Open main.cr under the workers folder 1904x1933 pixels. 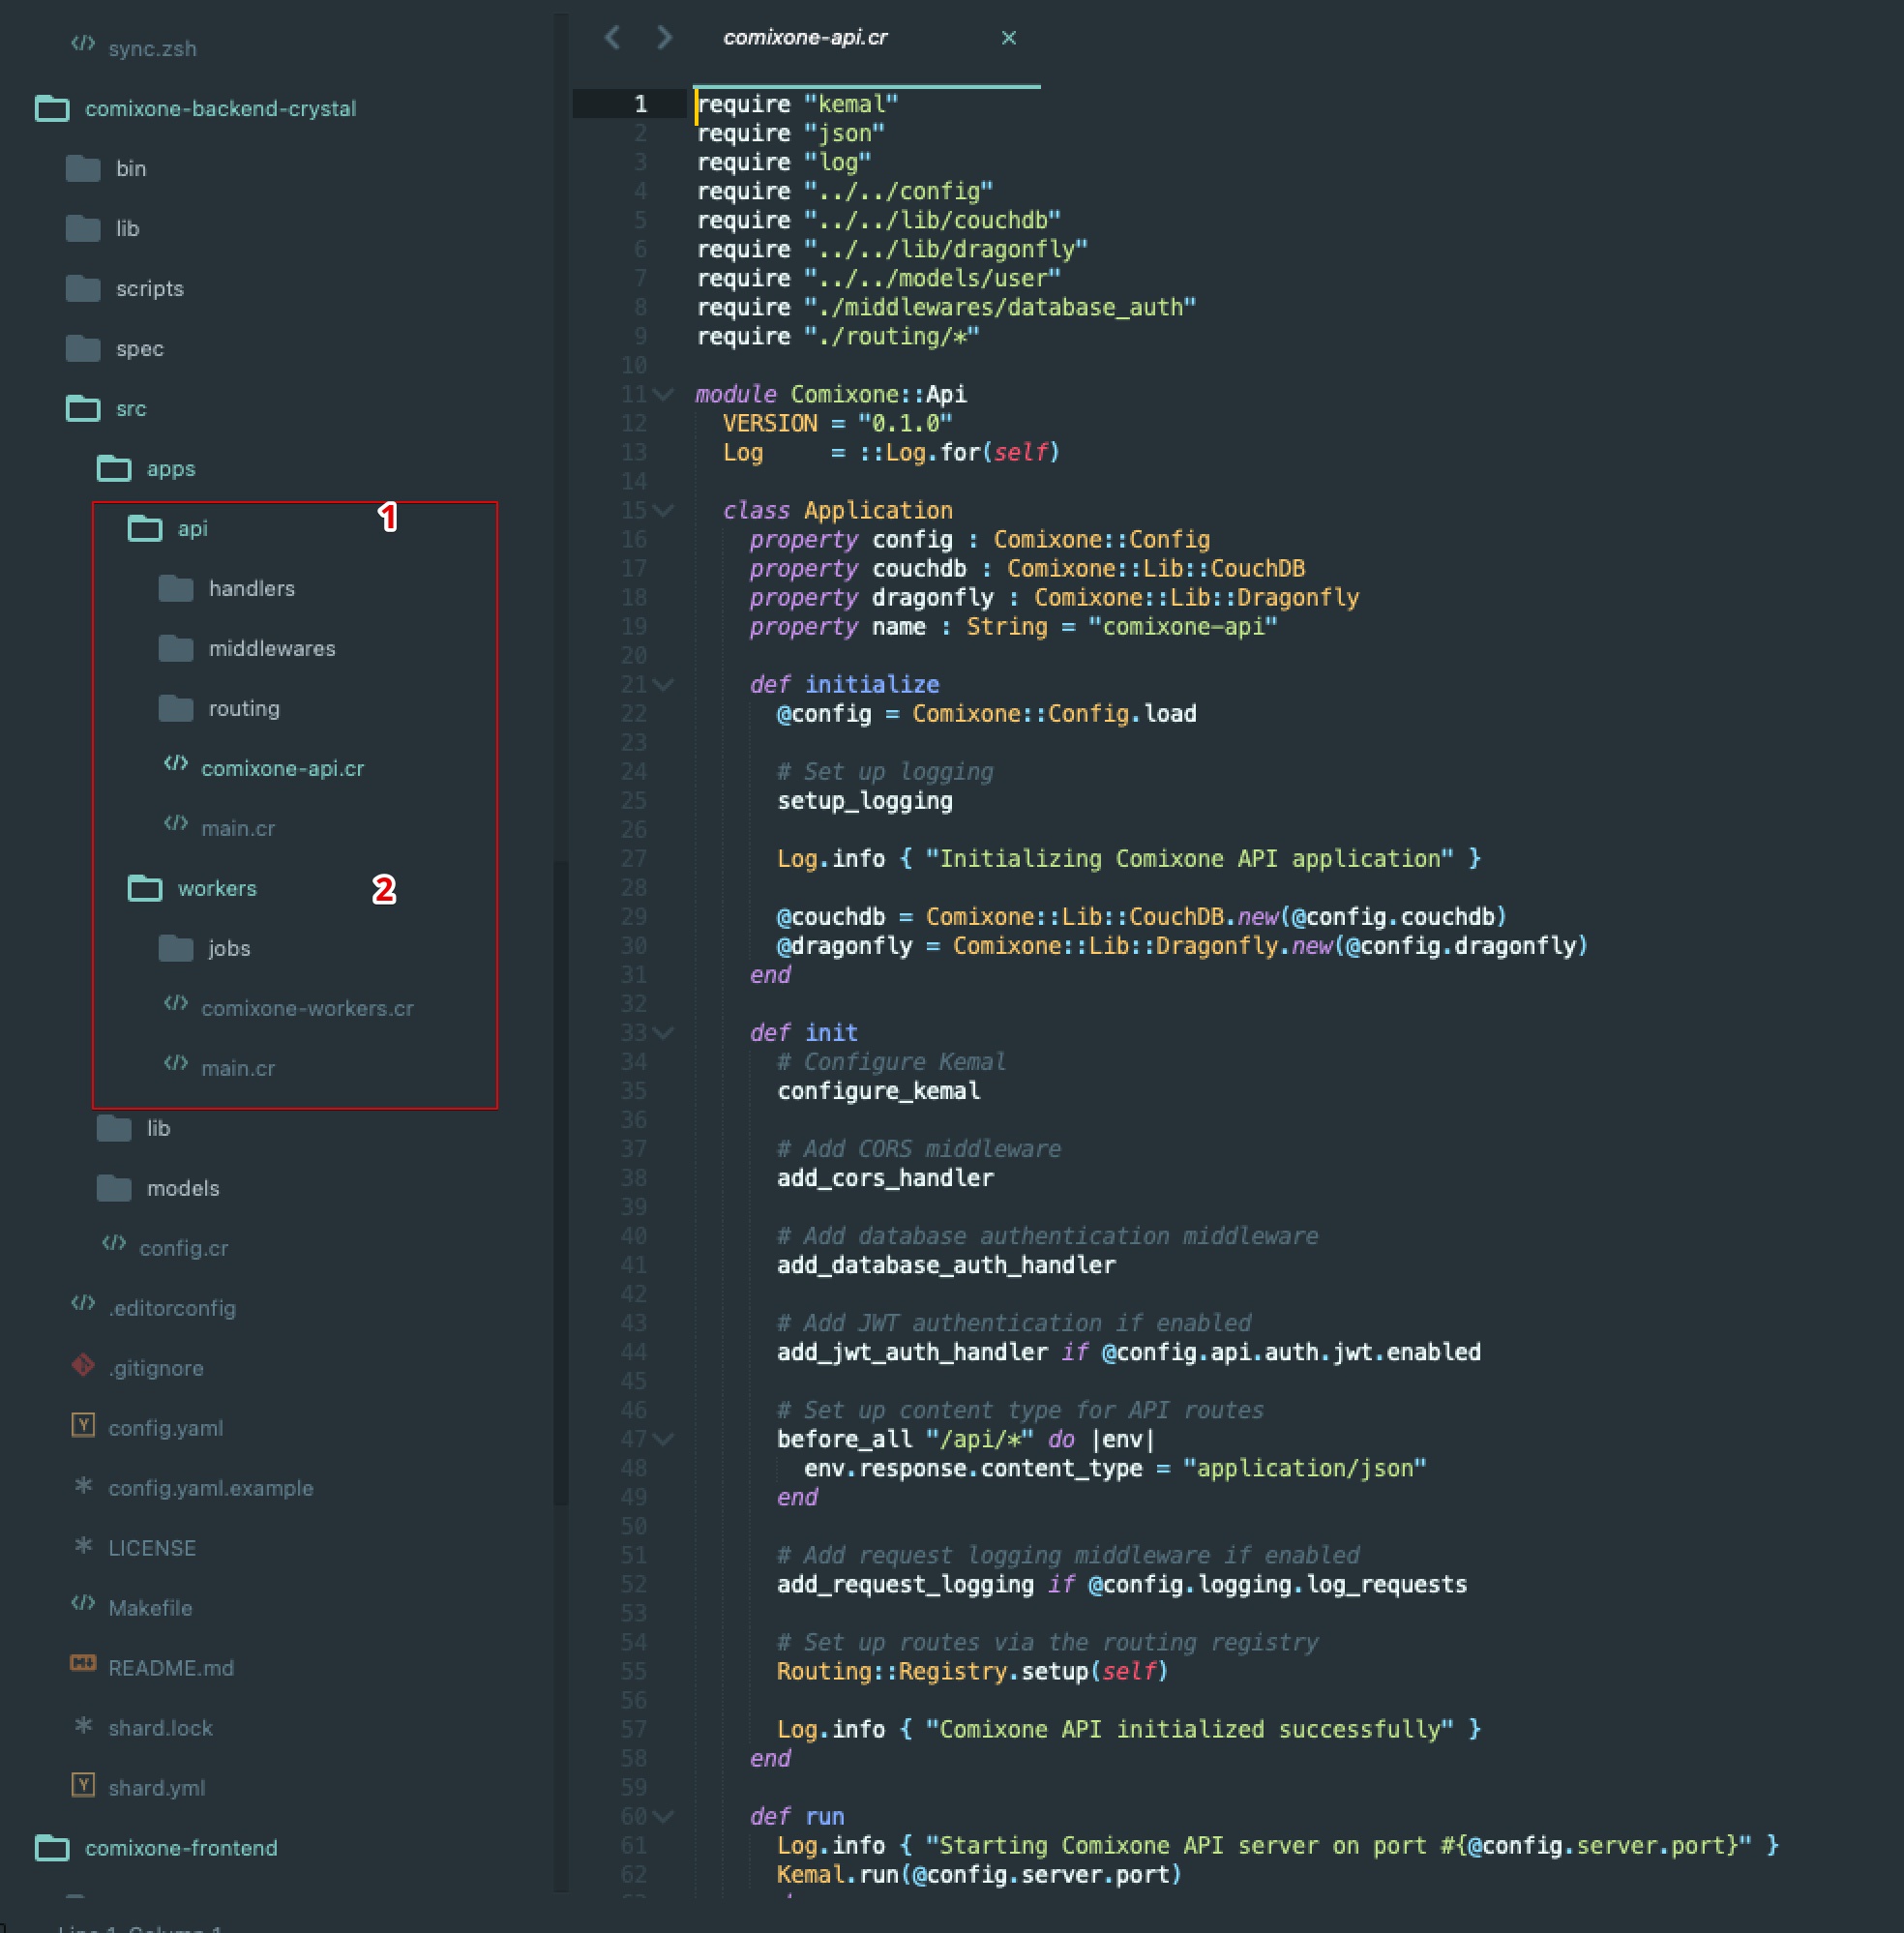[238, 1068]
